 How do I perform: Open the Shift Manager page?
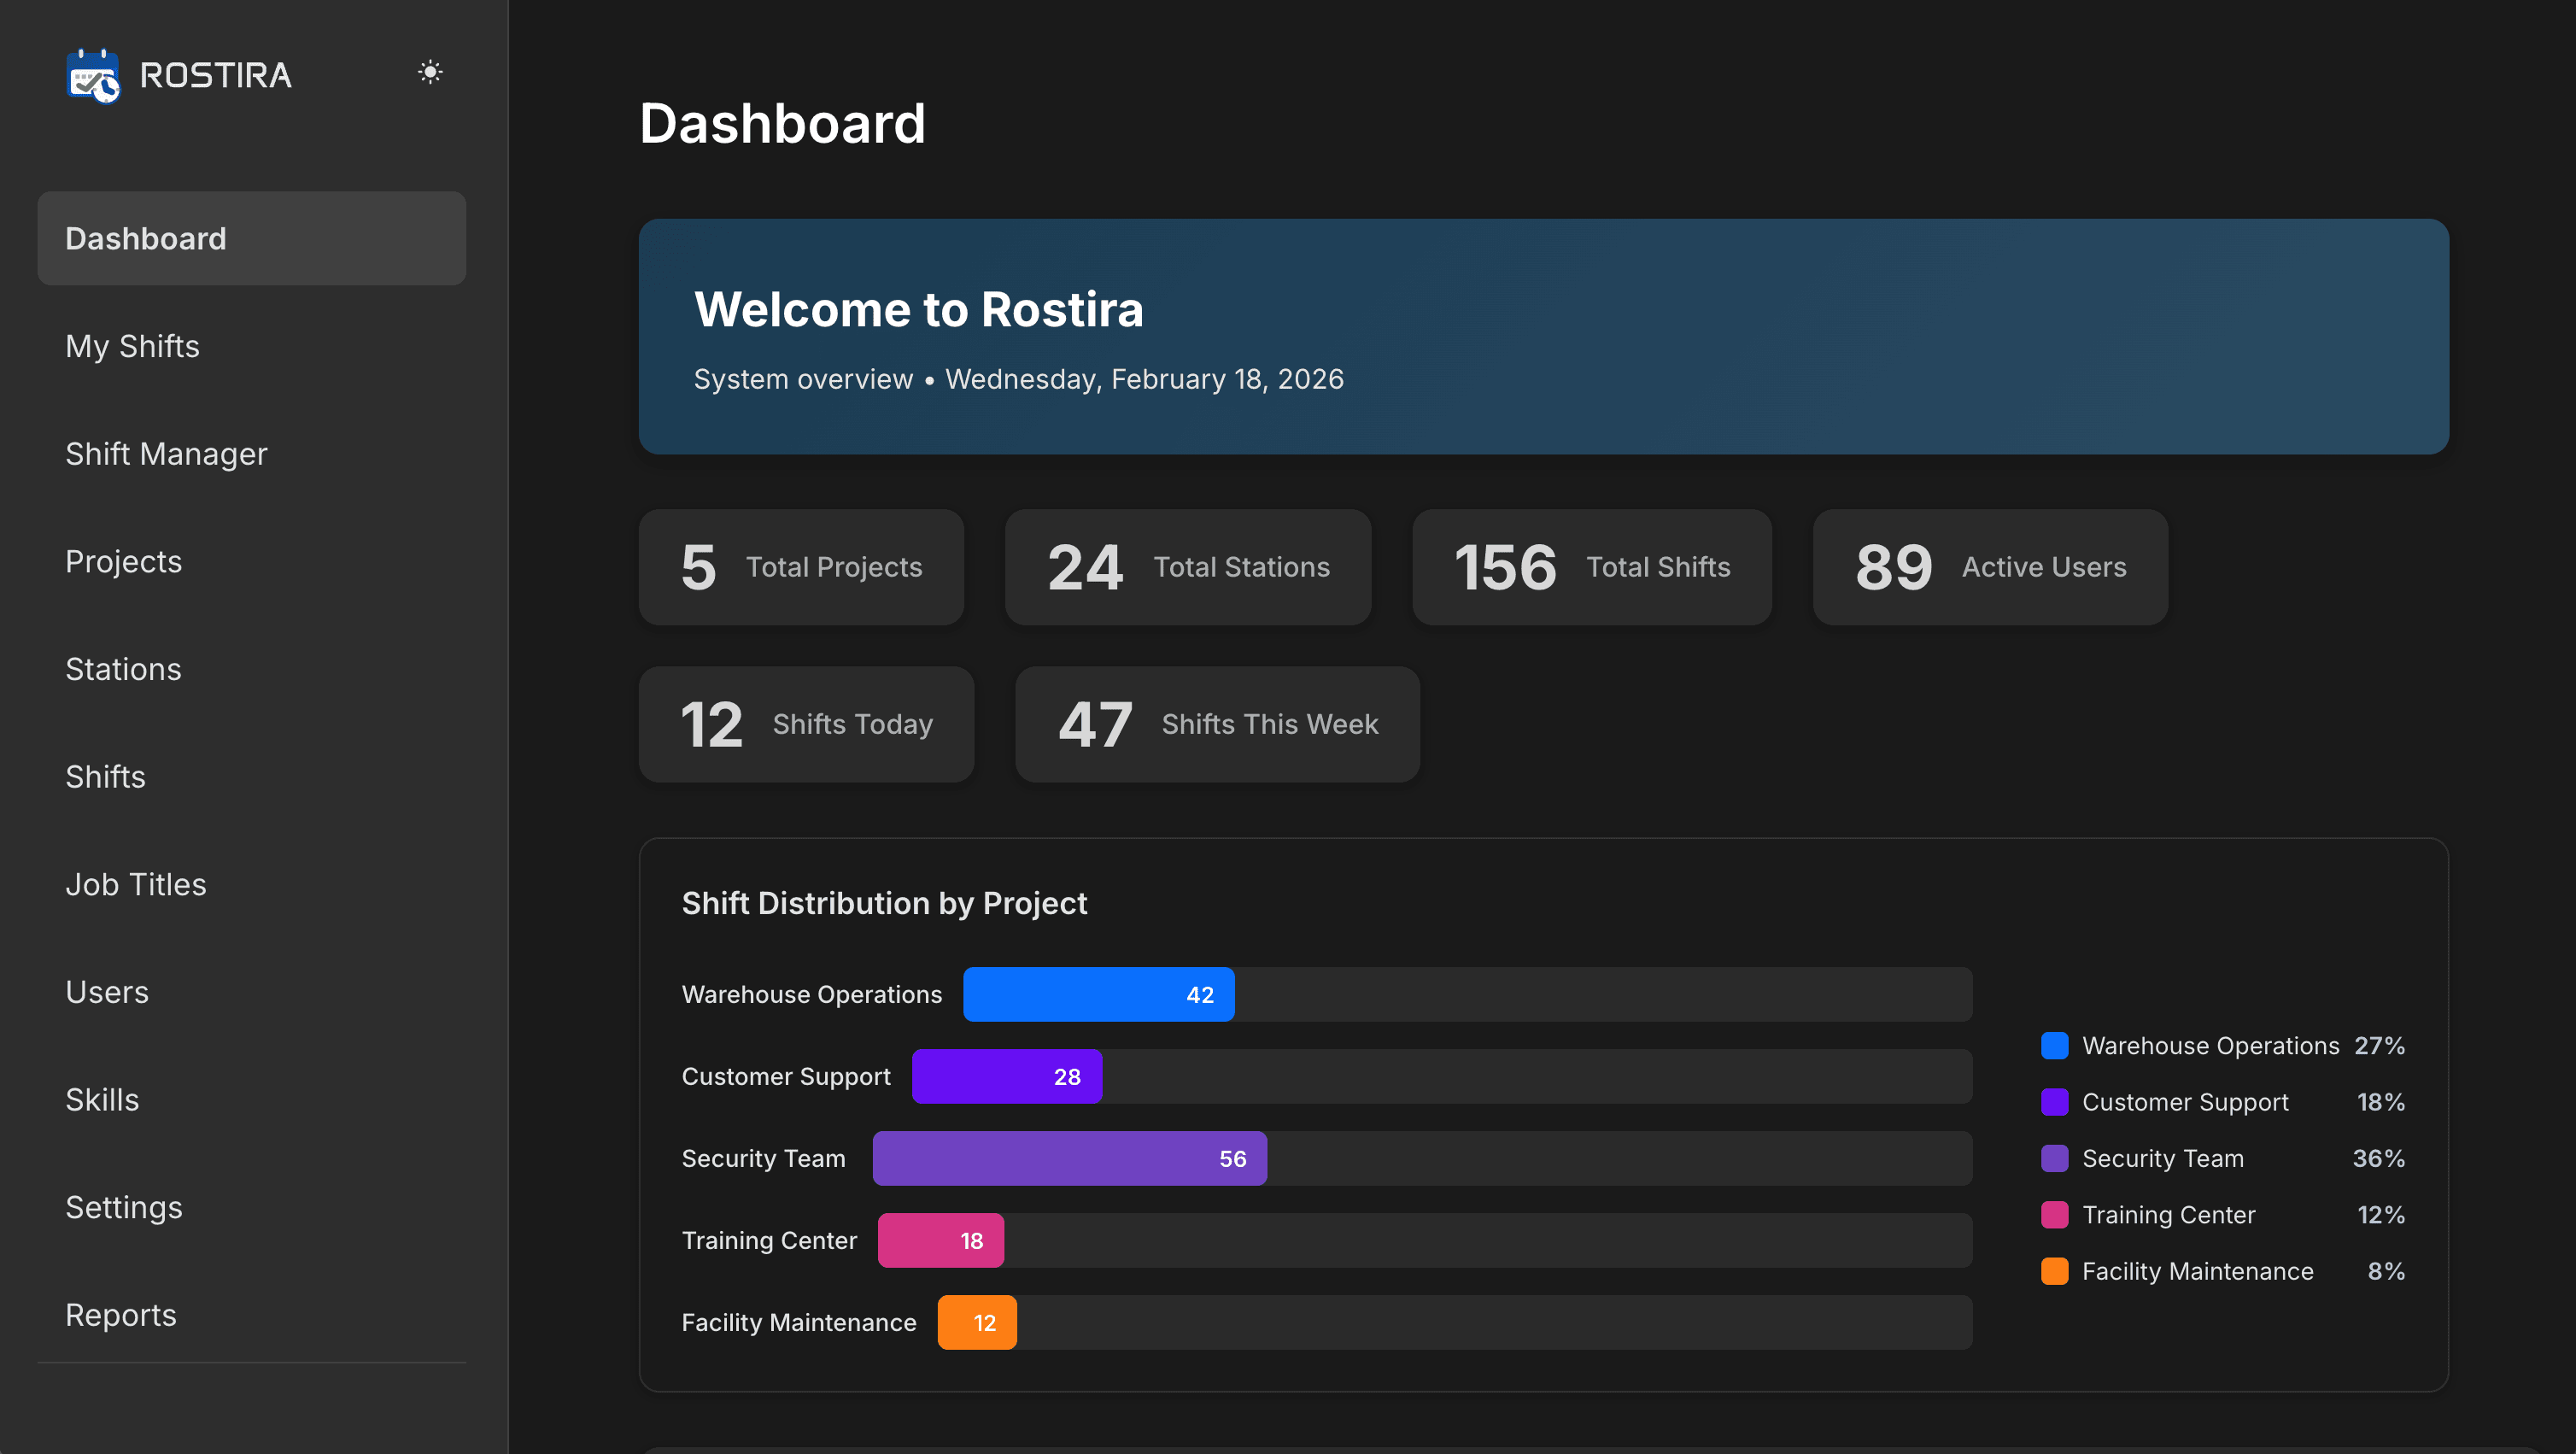(x=166, y=453)
